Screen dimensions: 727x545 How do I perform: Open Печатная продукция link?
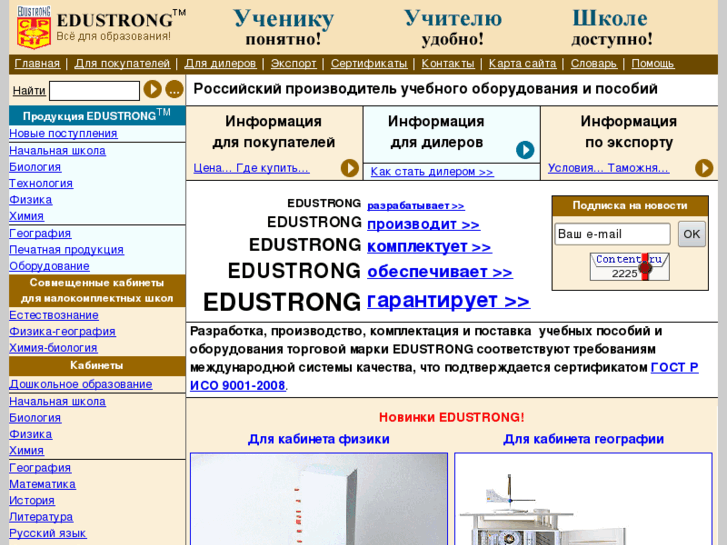(x=66, y=250)
